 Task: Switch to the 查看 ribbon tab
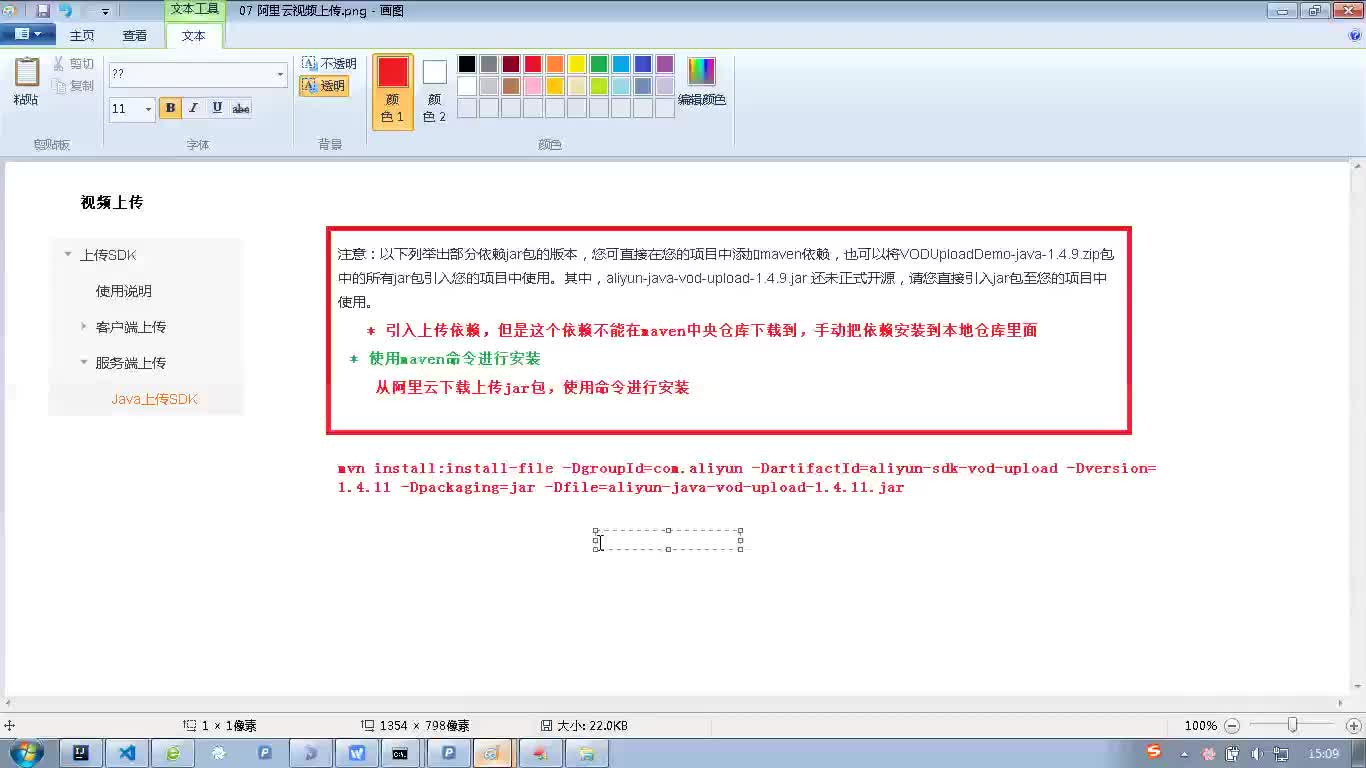coord(135,35)
